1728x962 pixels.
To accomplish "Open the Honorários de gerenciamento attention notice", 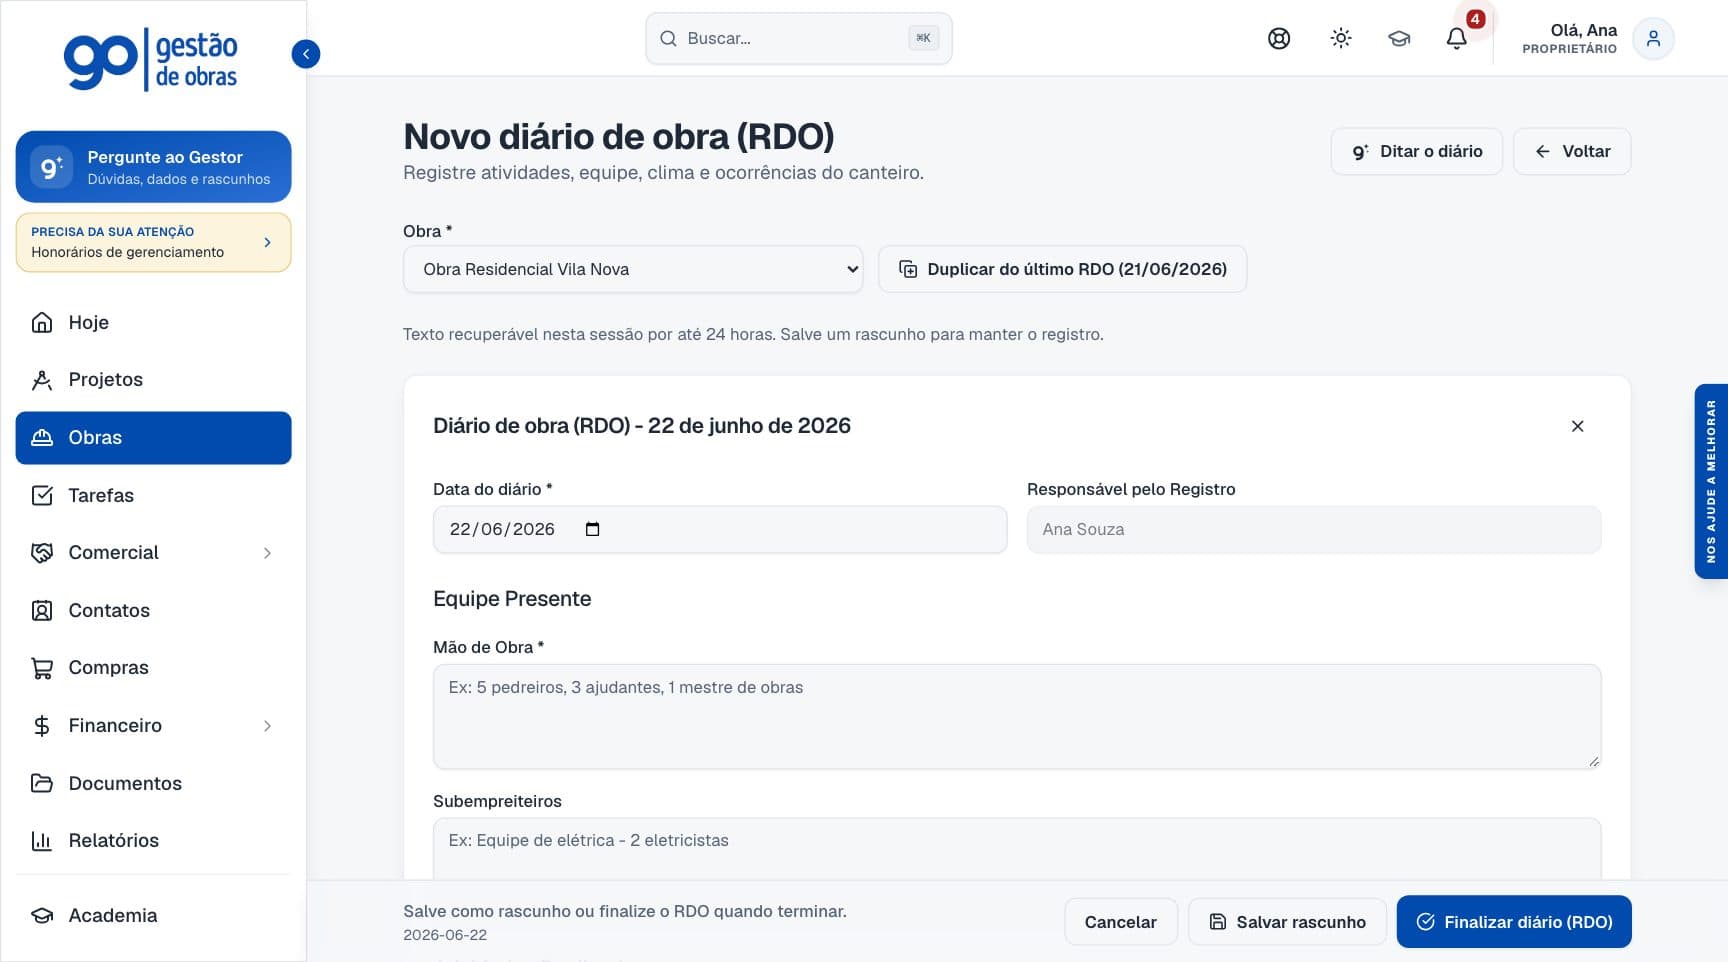I will pyautogui.click(x=153, y=242).
